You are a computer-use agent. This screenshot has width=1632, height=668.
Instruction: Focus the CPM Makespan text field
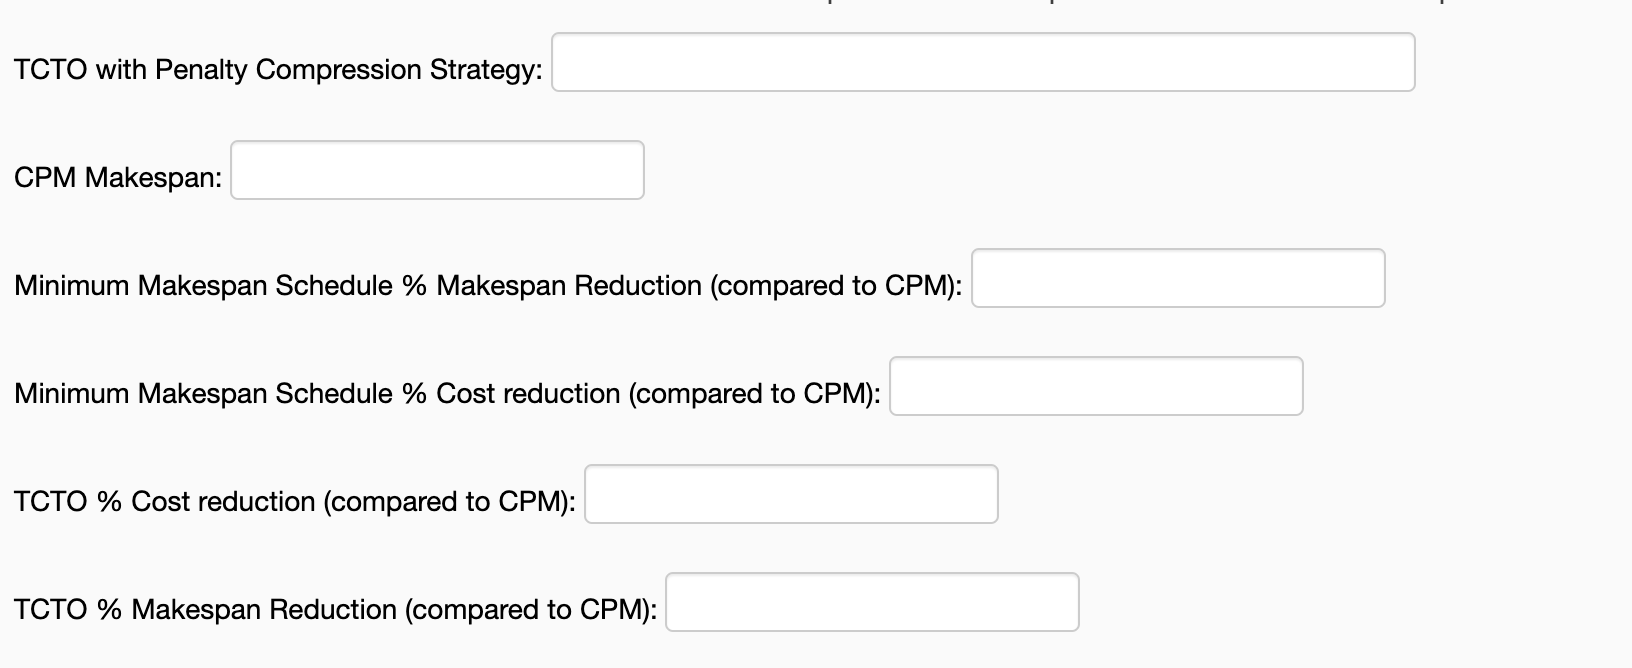click(x=437, y=170)
